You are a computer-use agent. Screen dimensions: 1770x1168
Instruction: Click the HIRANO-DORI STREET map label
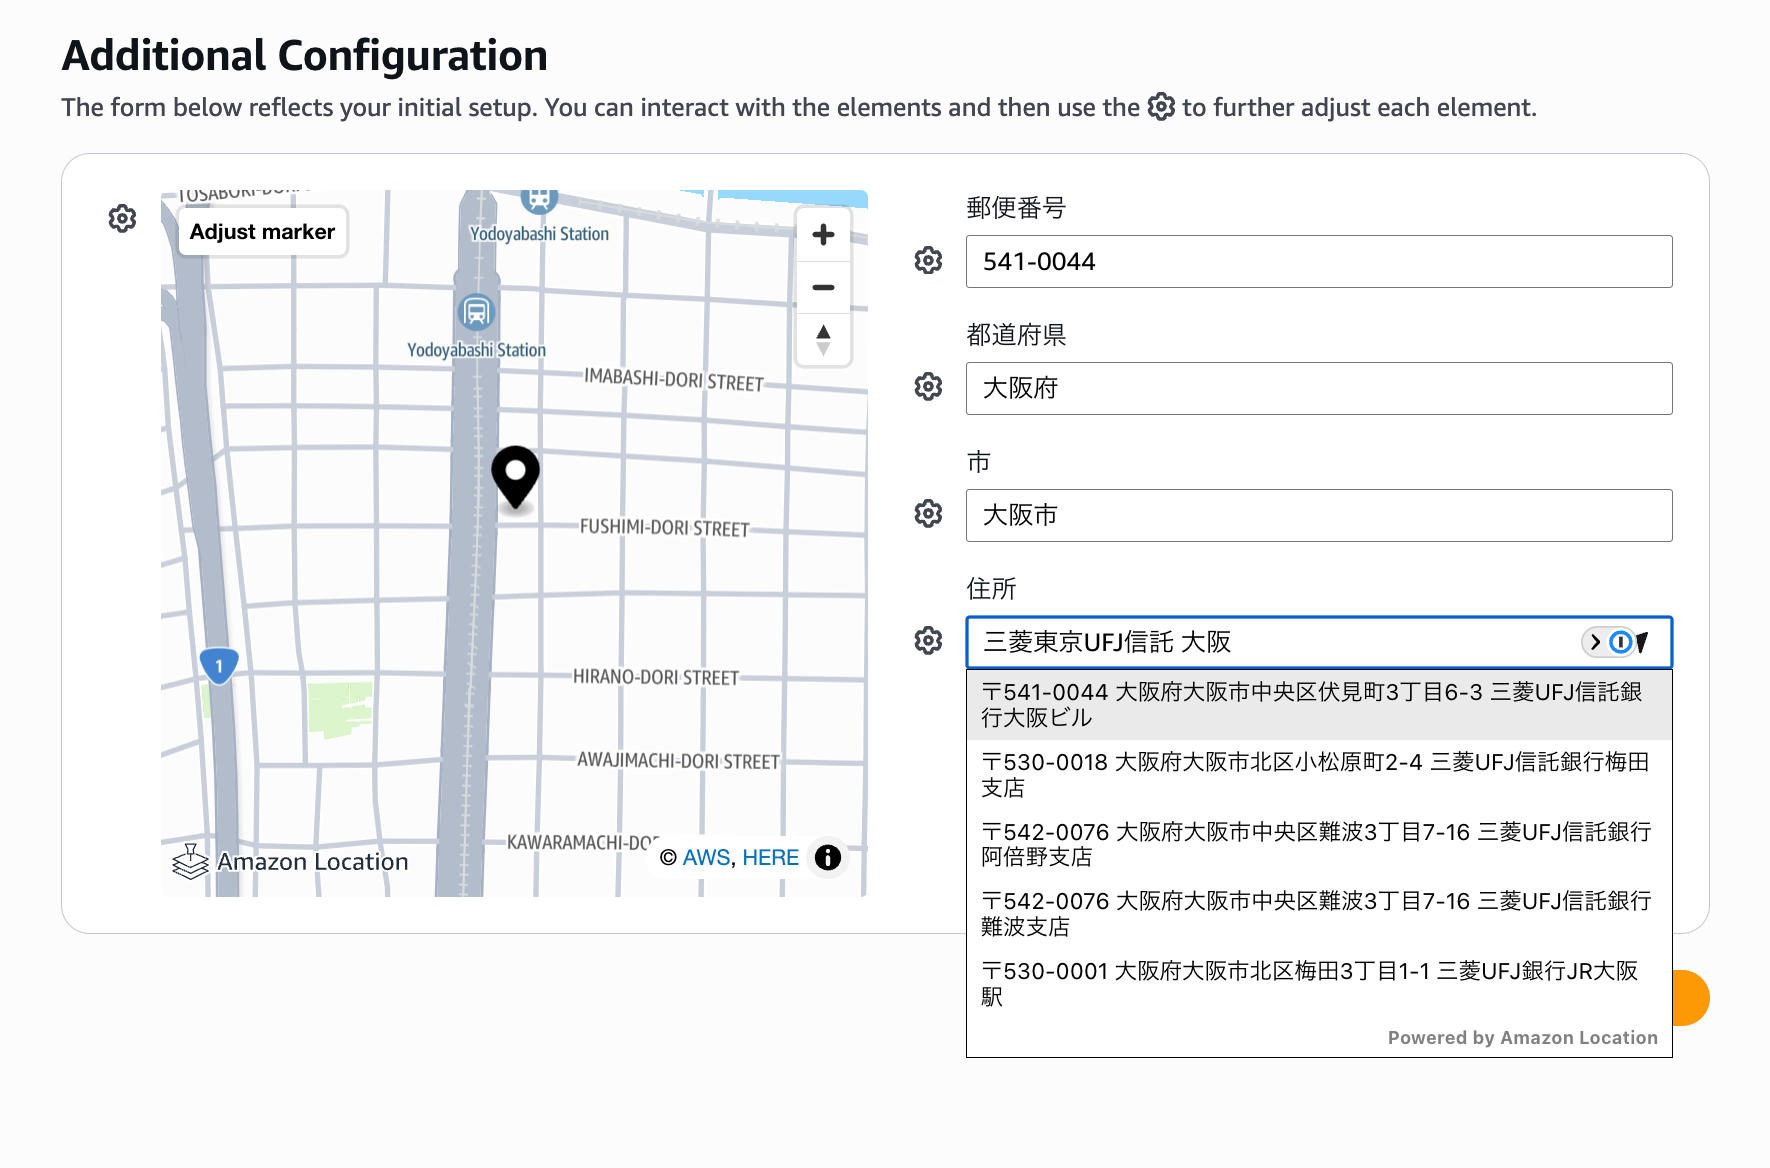coord(656,677)
